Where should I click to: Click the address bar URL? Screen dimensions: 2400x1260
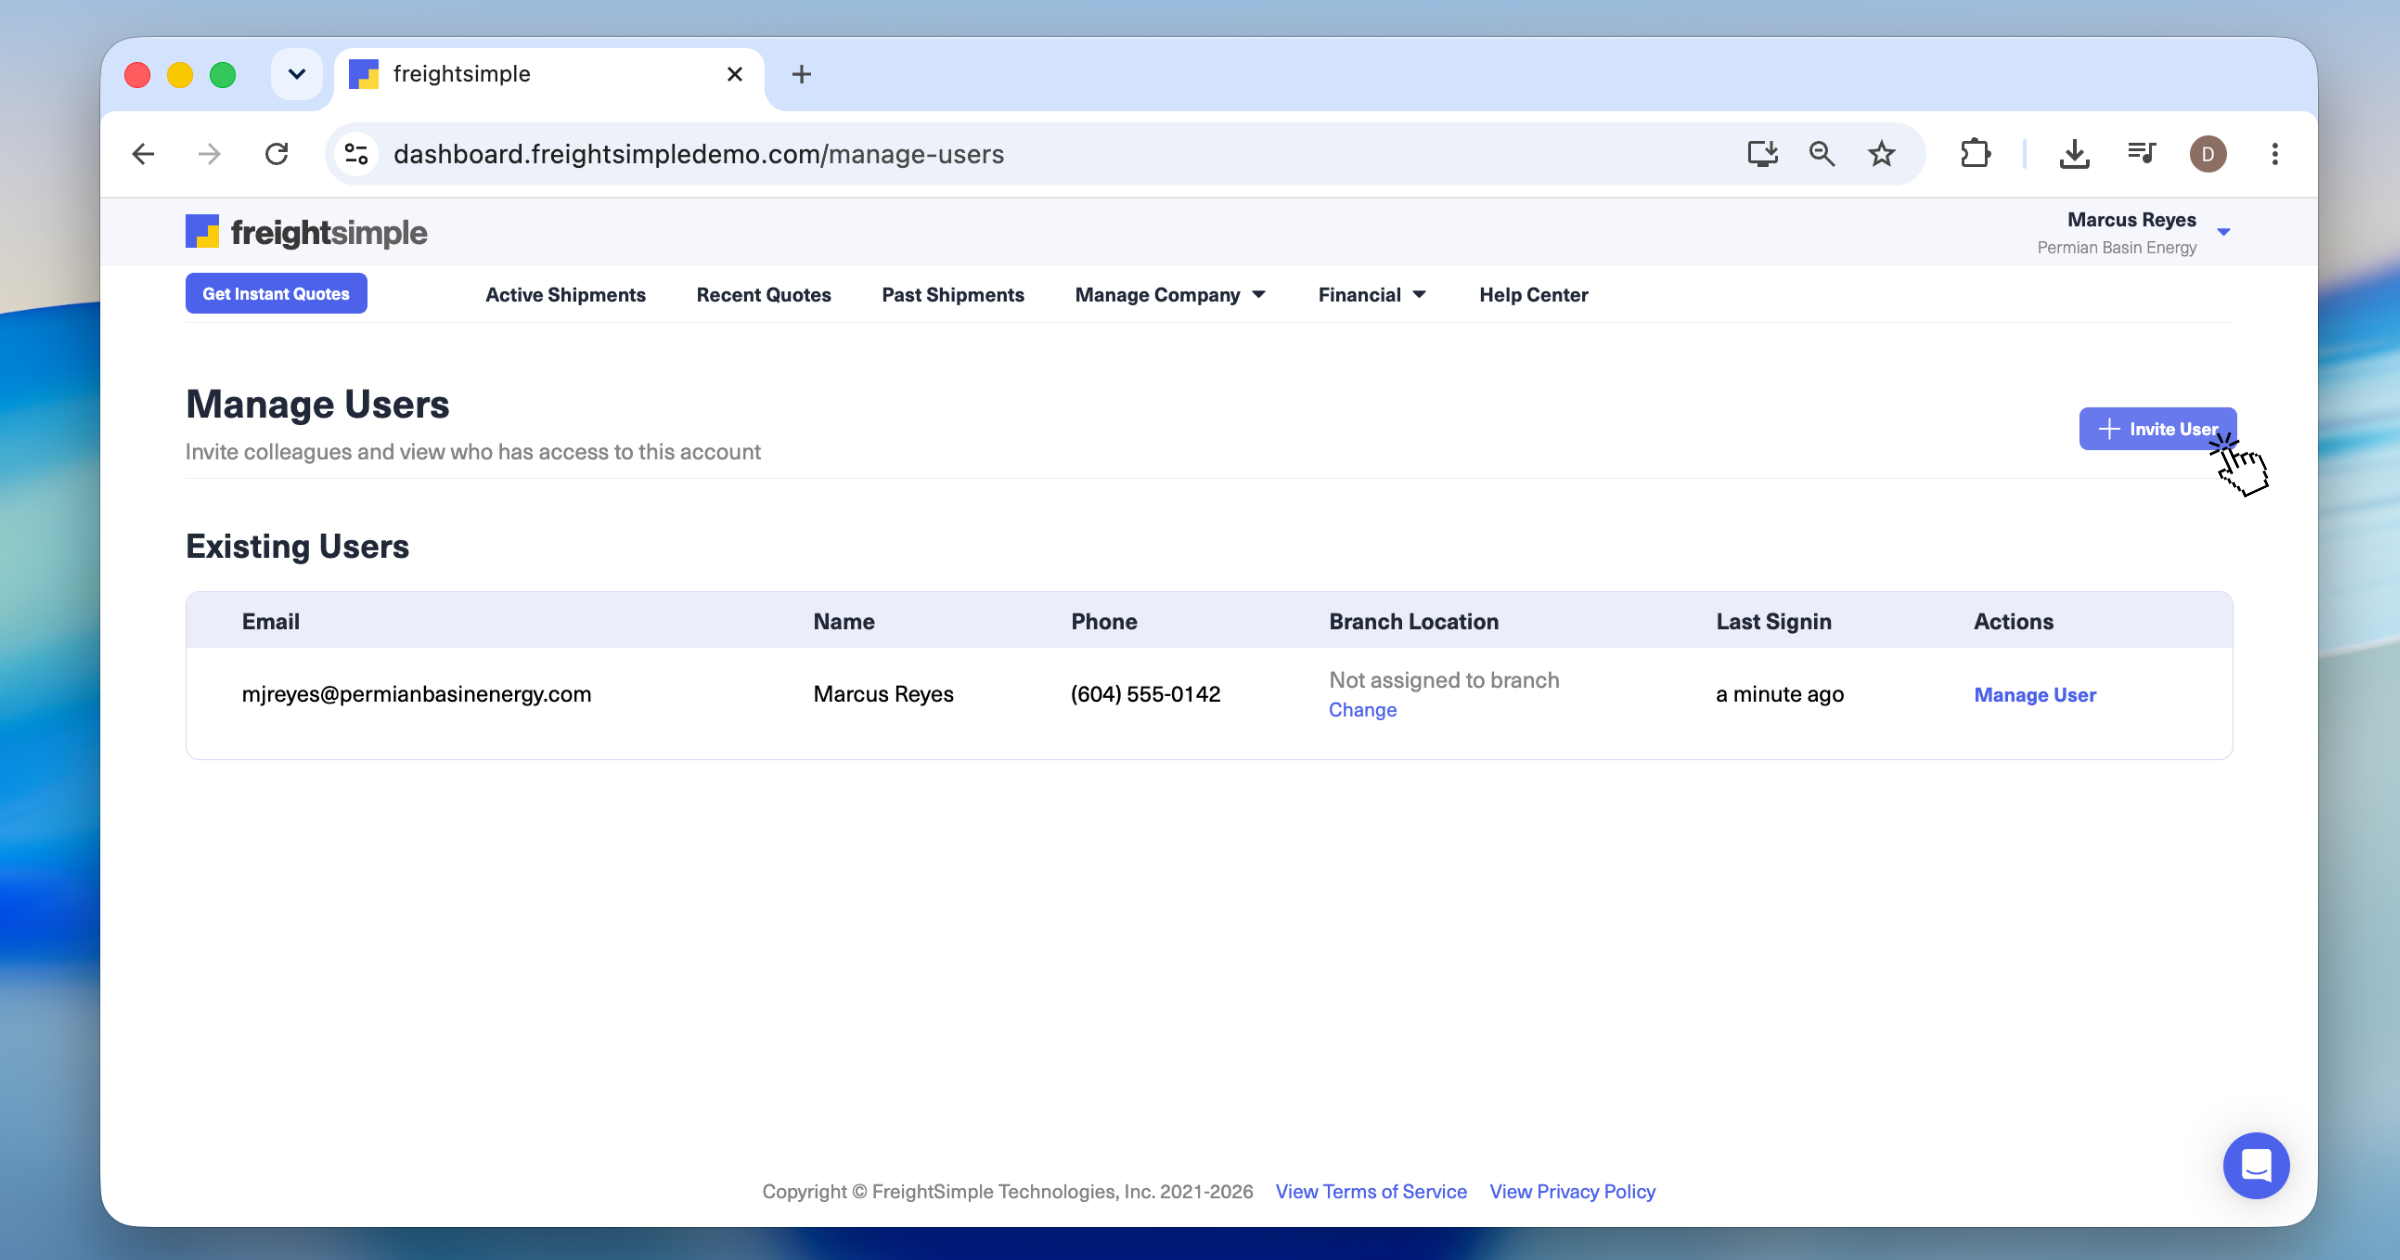tap(698, 154)
